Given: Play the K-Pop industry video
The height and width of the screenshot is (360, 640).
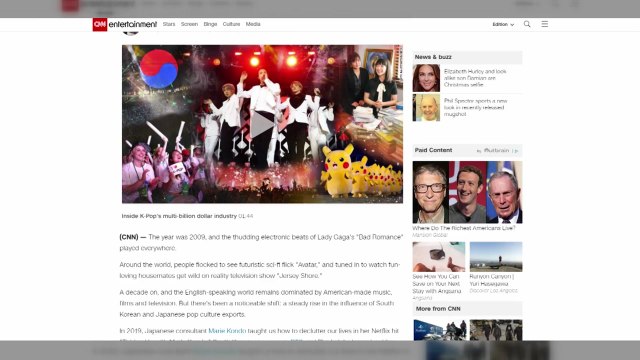Looking at the screenshot, I should 262,124.
